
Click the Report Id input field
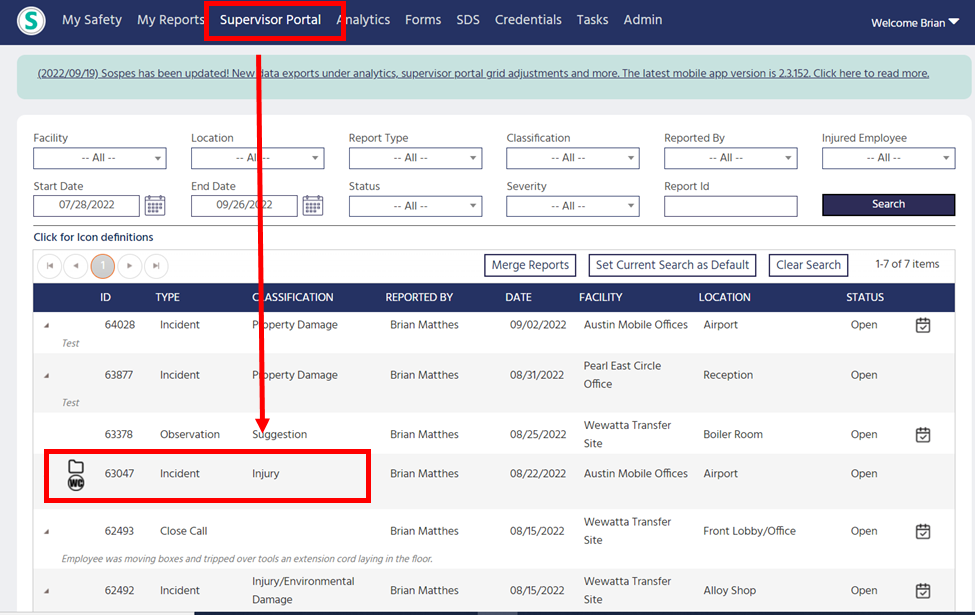731,206
